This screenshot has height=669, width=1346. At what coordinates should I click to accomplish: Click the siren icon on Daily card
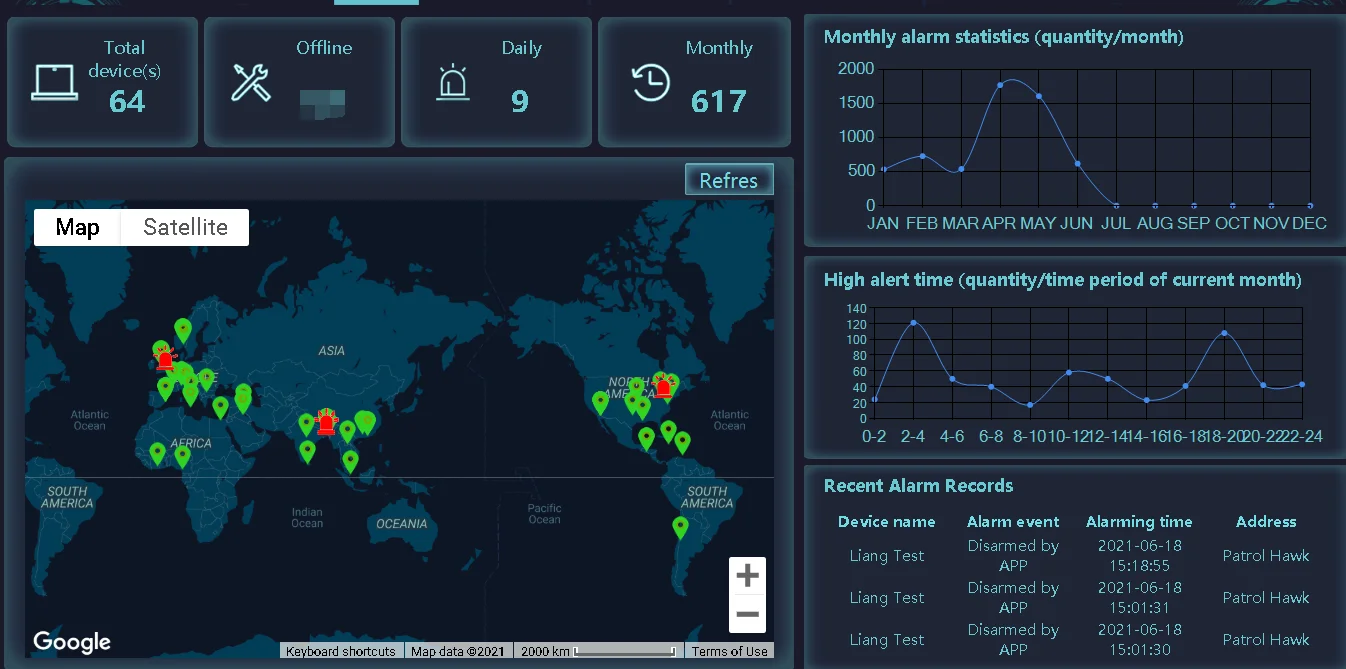[453, 82]
